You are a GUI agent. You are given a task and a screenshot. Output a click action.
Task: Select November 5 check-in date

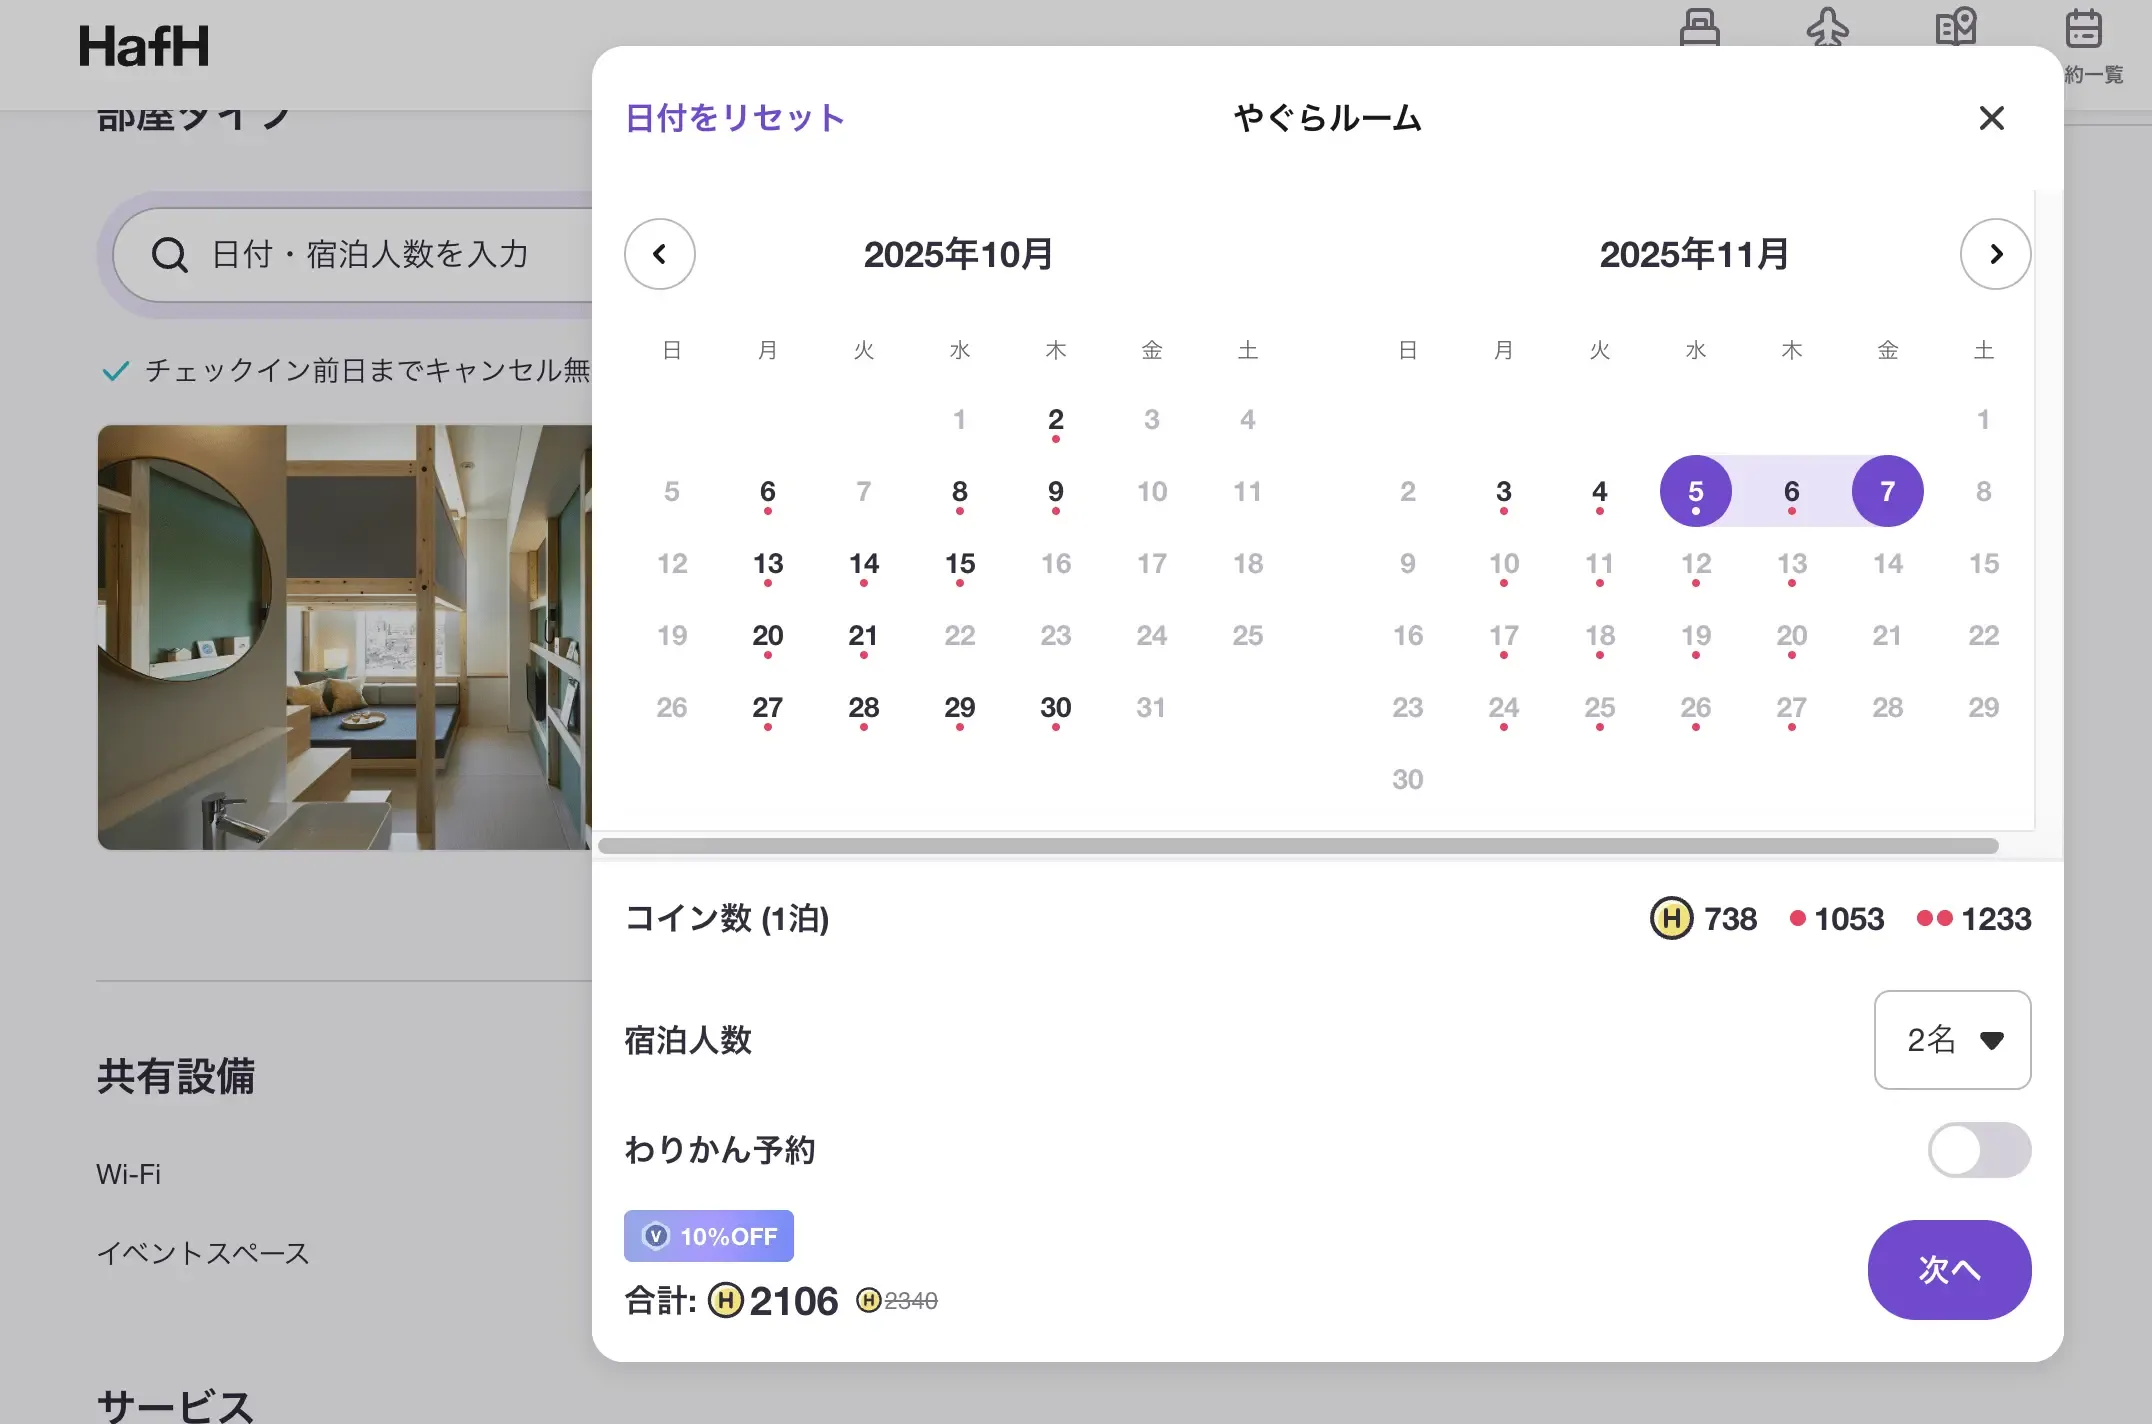1695,491
